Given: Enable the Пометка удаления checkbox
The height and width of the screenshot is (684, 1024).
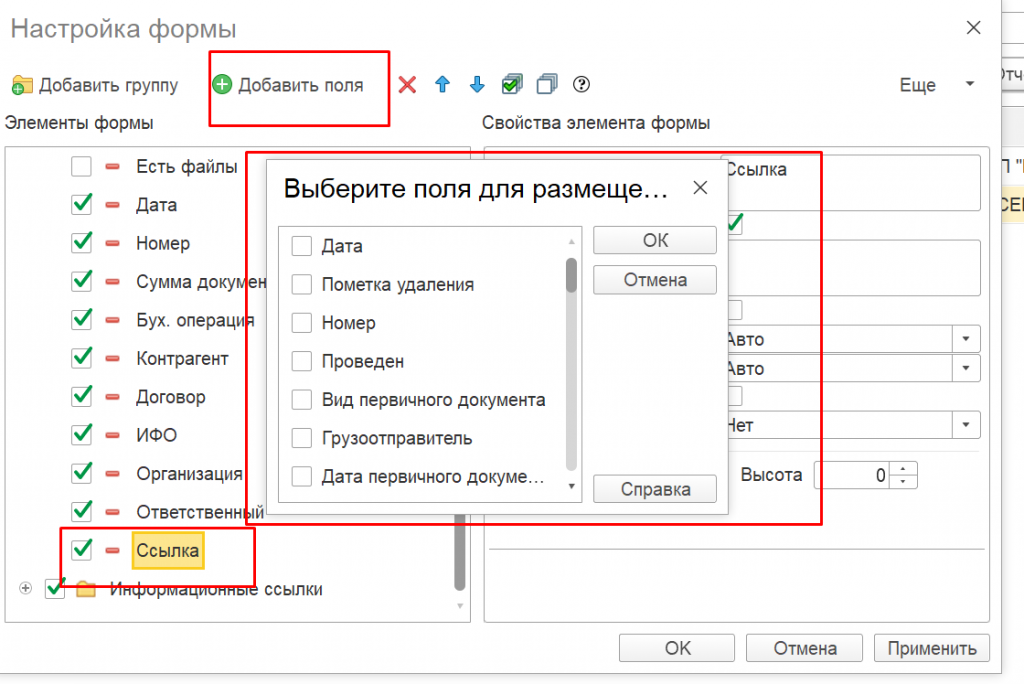Looking at the screenshot, I should click(302, 285).
